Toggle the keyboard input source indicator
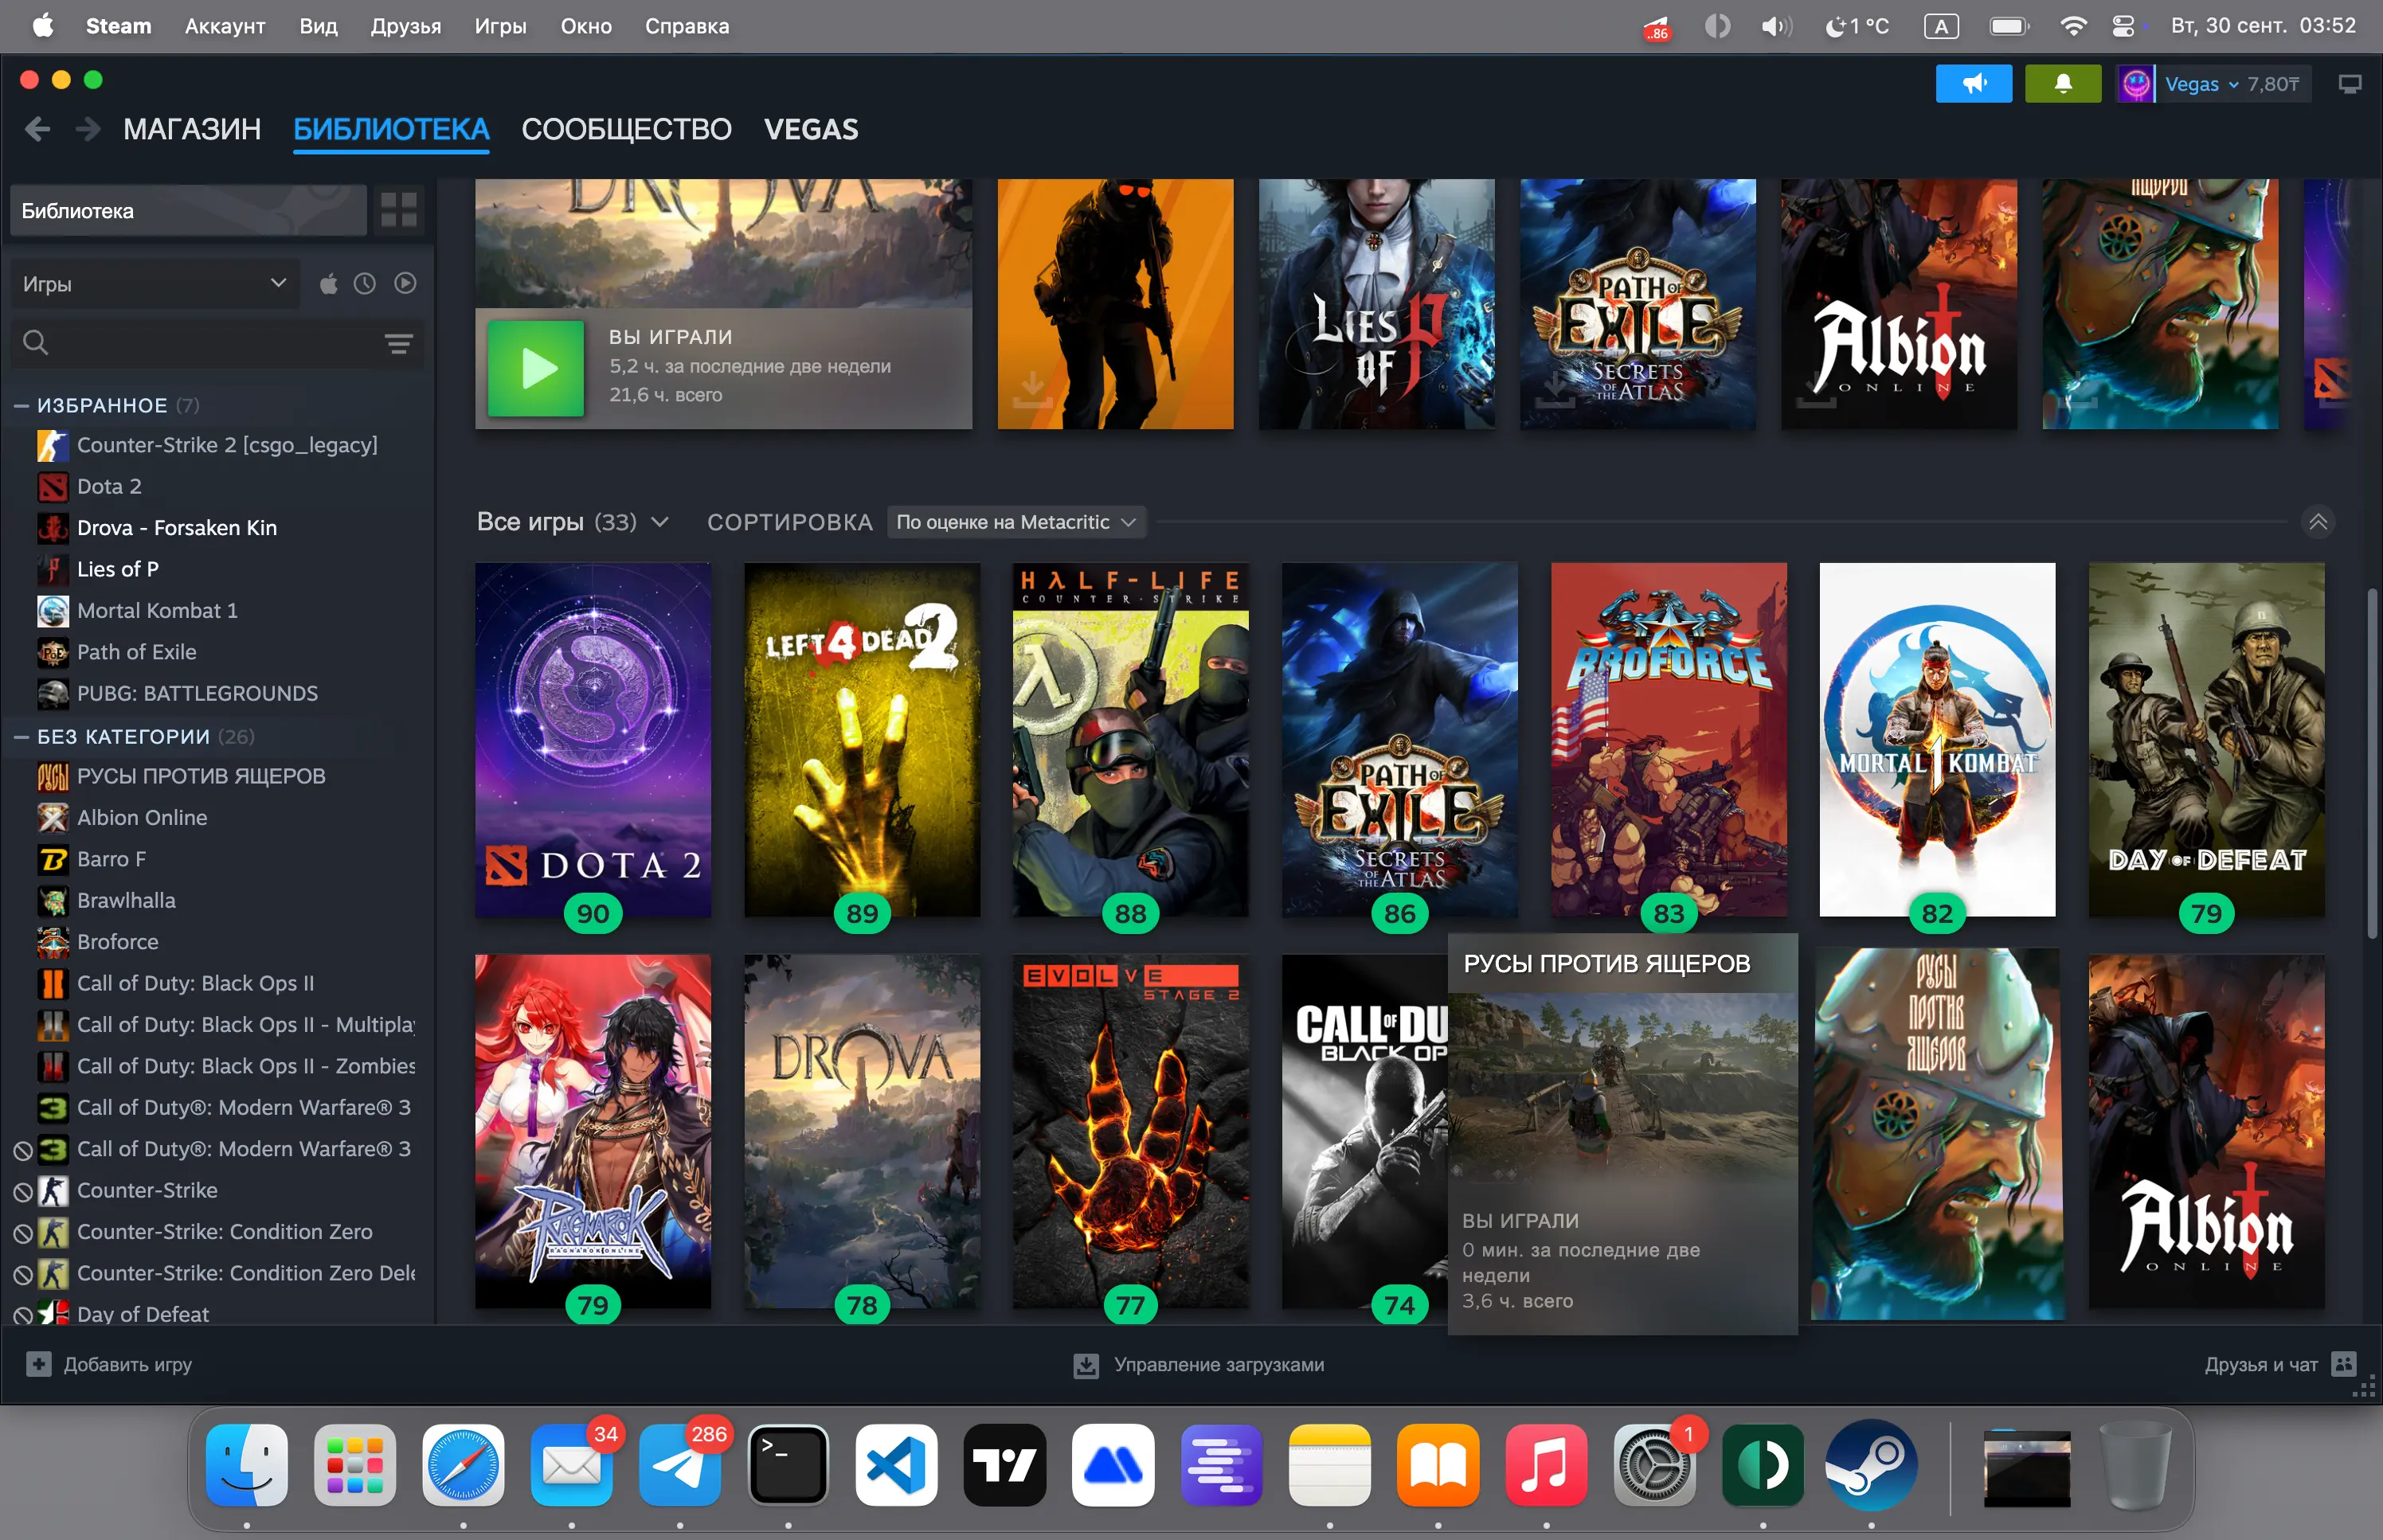This screenshot has height=1540, width=2383. (x=1941, y=26)
